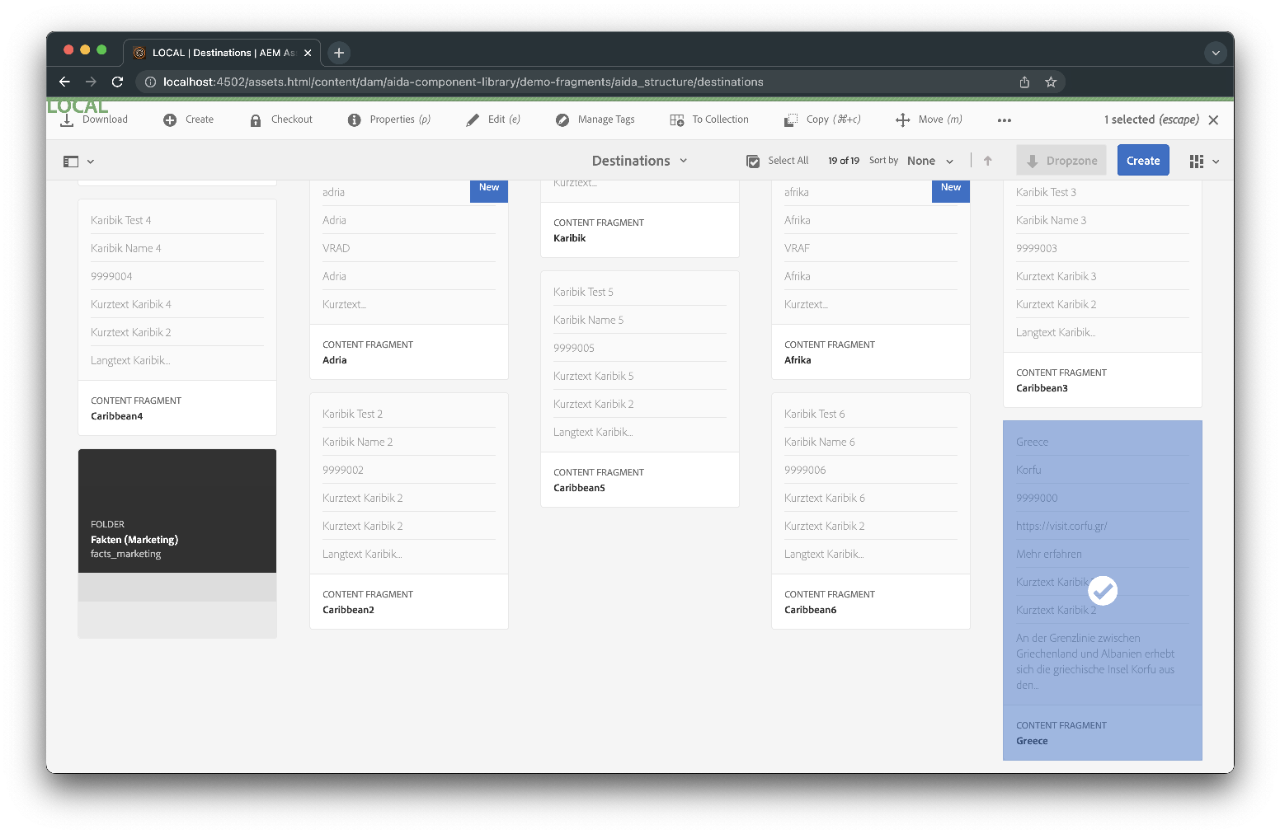Toggle the content tree rail selector
This screenshot has height=834, width=1280.
tap(78, 160)
